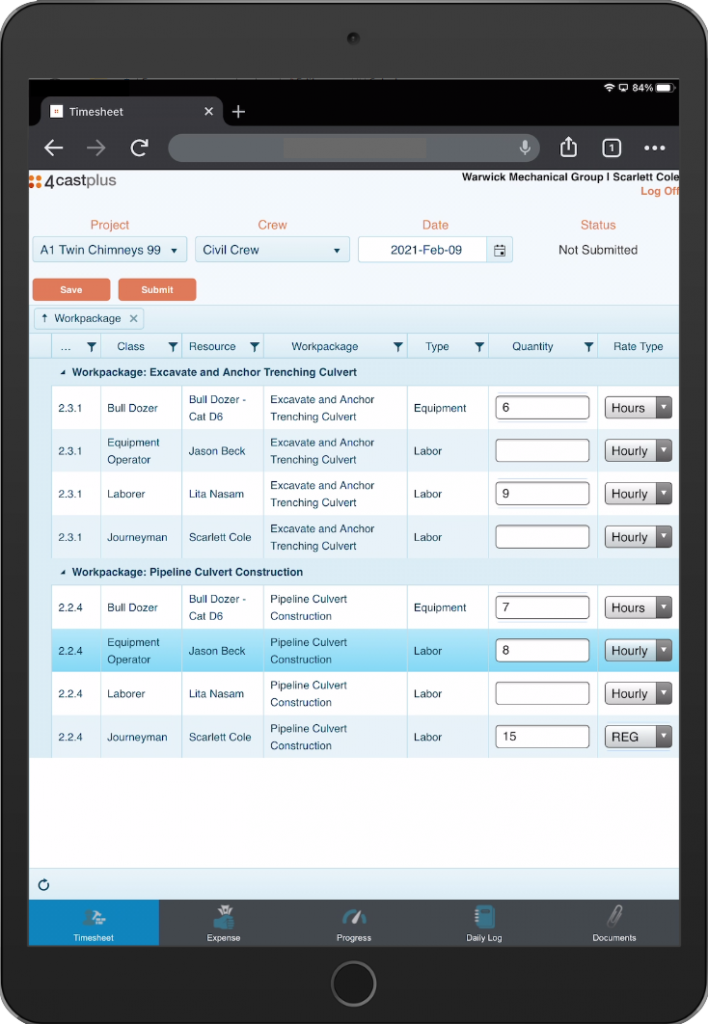This screenshot has height=1024, width=708.
Task: Click the Quantity column header
Action: coord(532,347)
